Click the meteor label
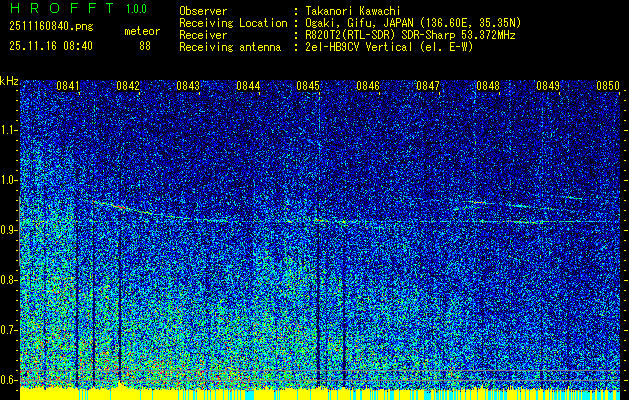Viewport: 629px width, 400px height. [x=142, y=31]
